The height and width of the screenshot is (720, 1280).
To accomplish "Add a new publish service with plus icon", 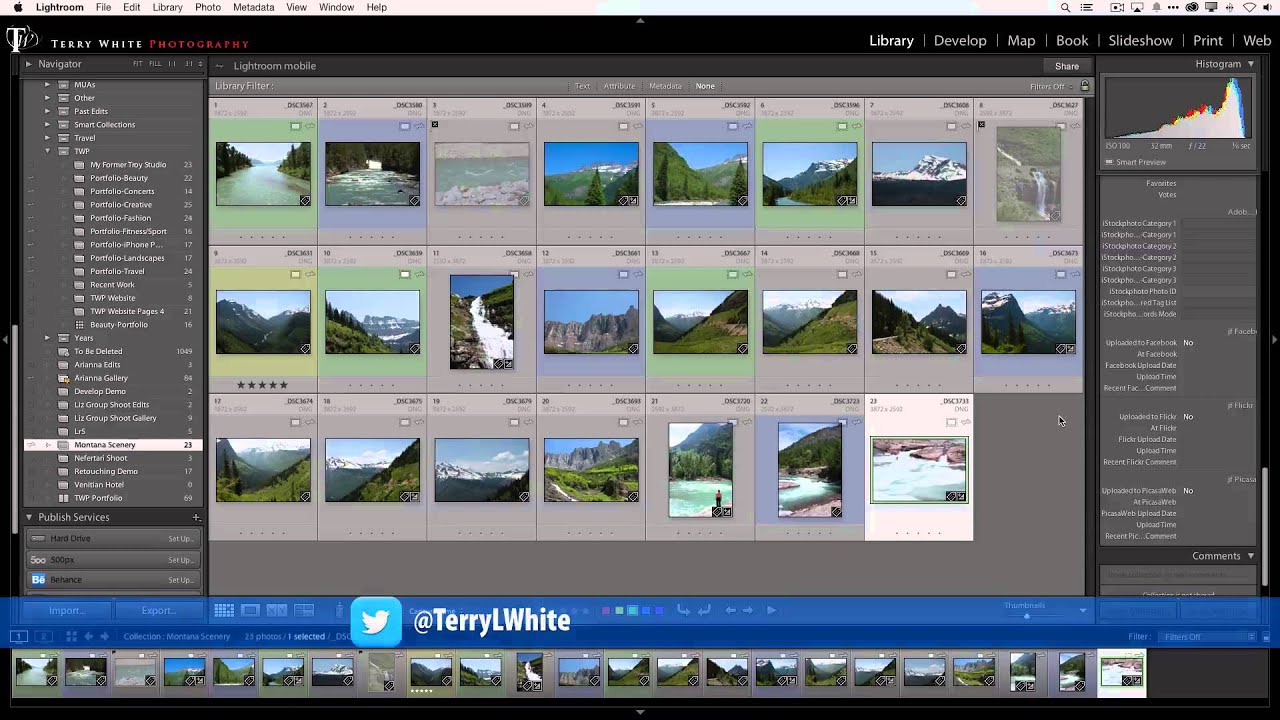I will (x=196, y=518).
